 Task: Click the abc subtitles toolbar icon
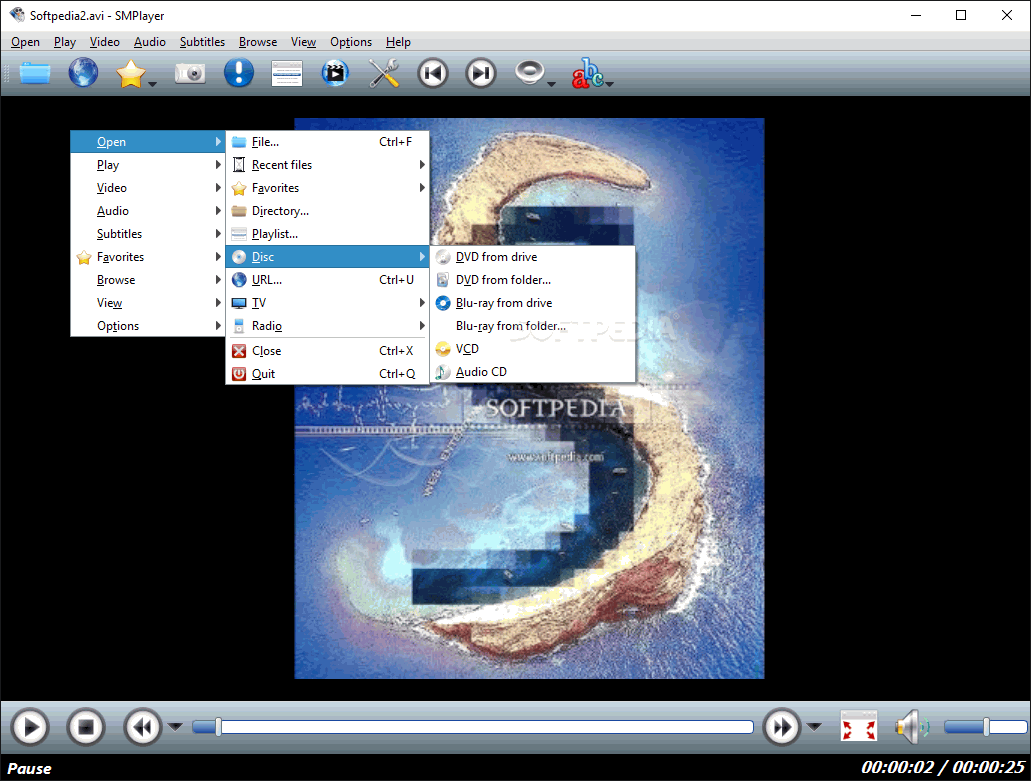587,73
